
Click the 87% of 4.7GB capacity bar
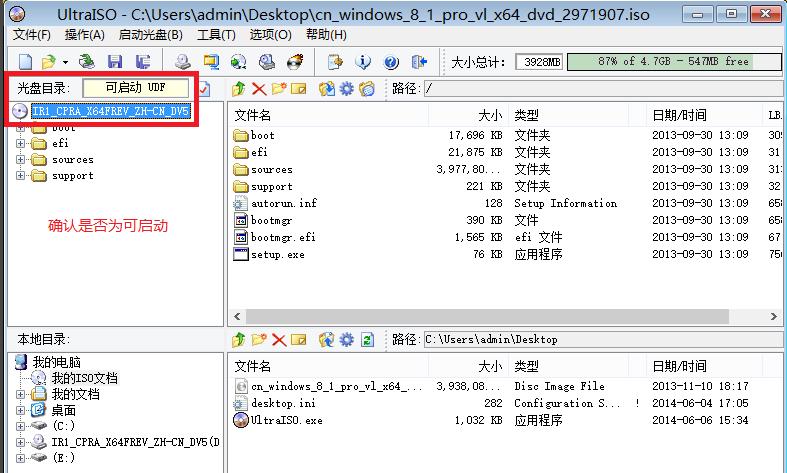pyautogui.click(x=674, y=62)
